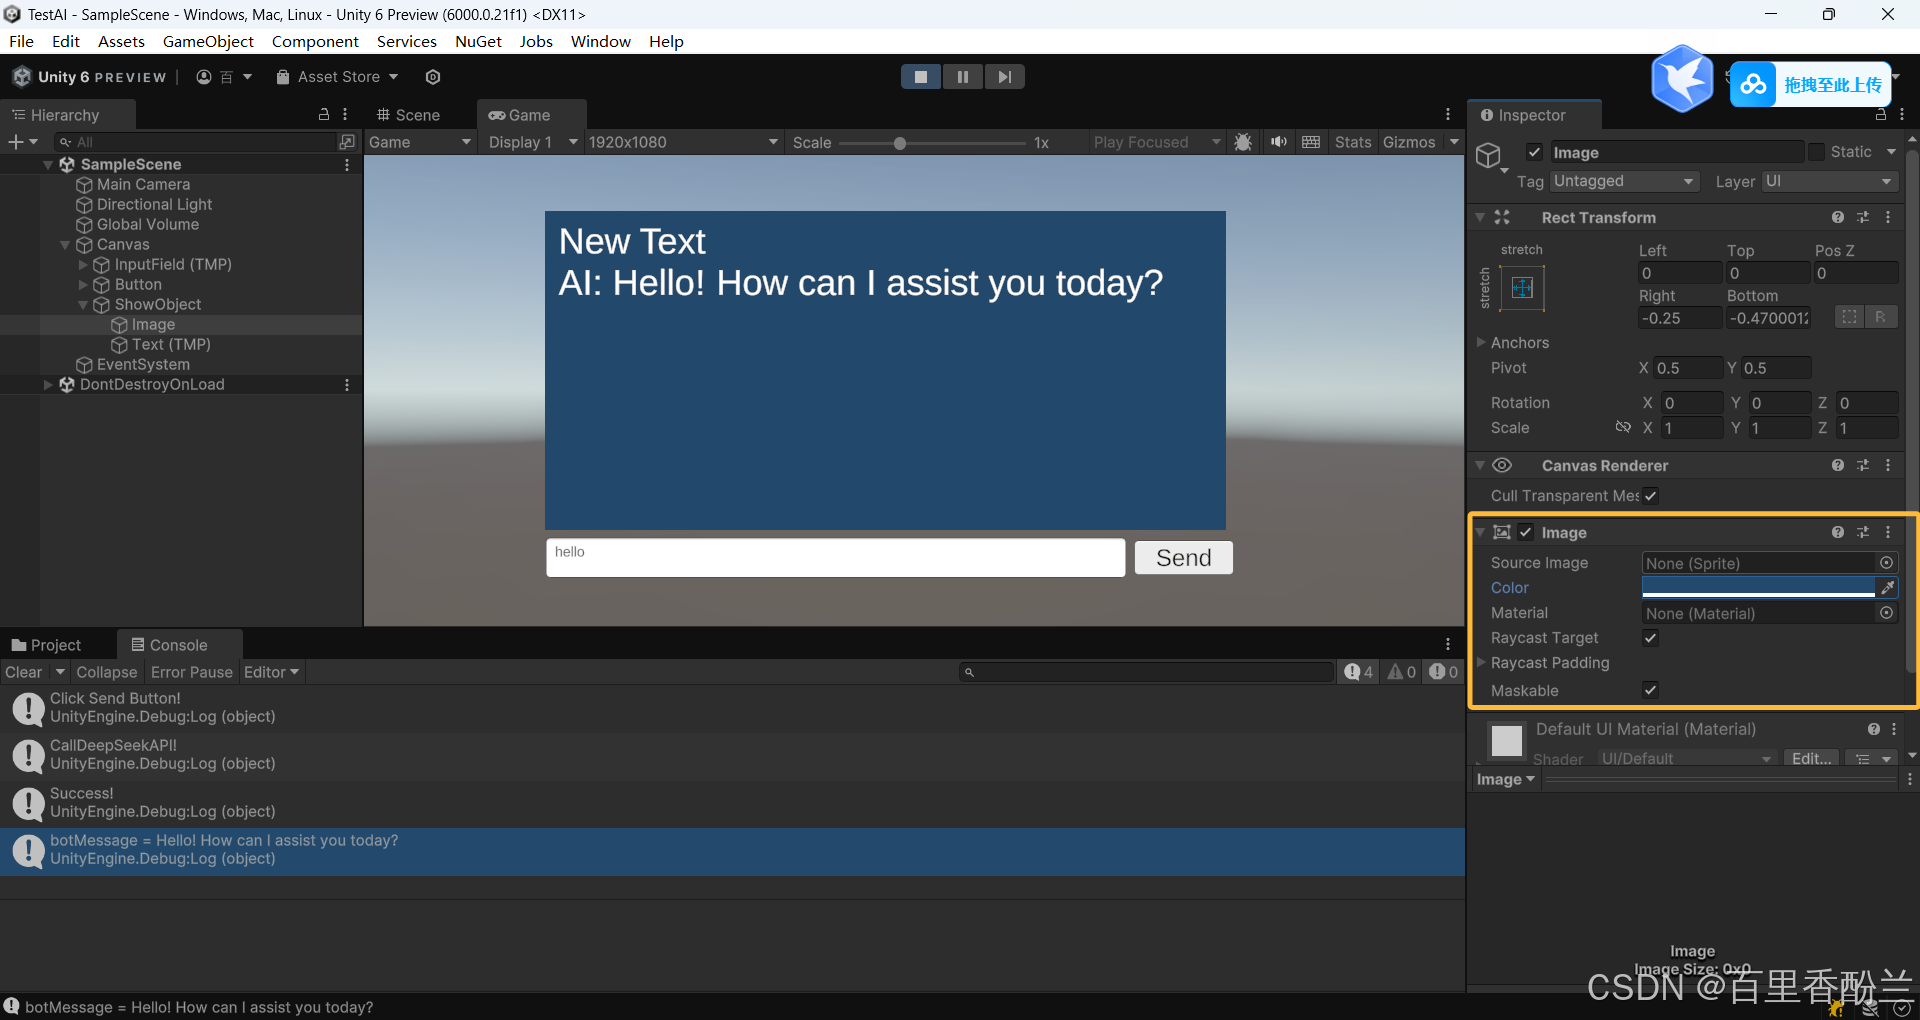Screen dimensions: 1920x1020
Task: Expand the Anchors section
Action: tap(1481, 343)
